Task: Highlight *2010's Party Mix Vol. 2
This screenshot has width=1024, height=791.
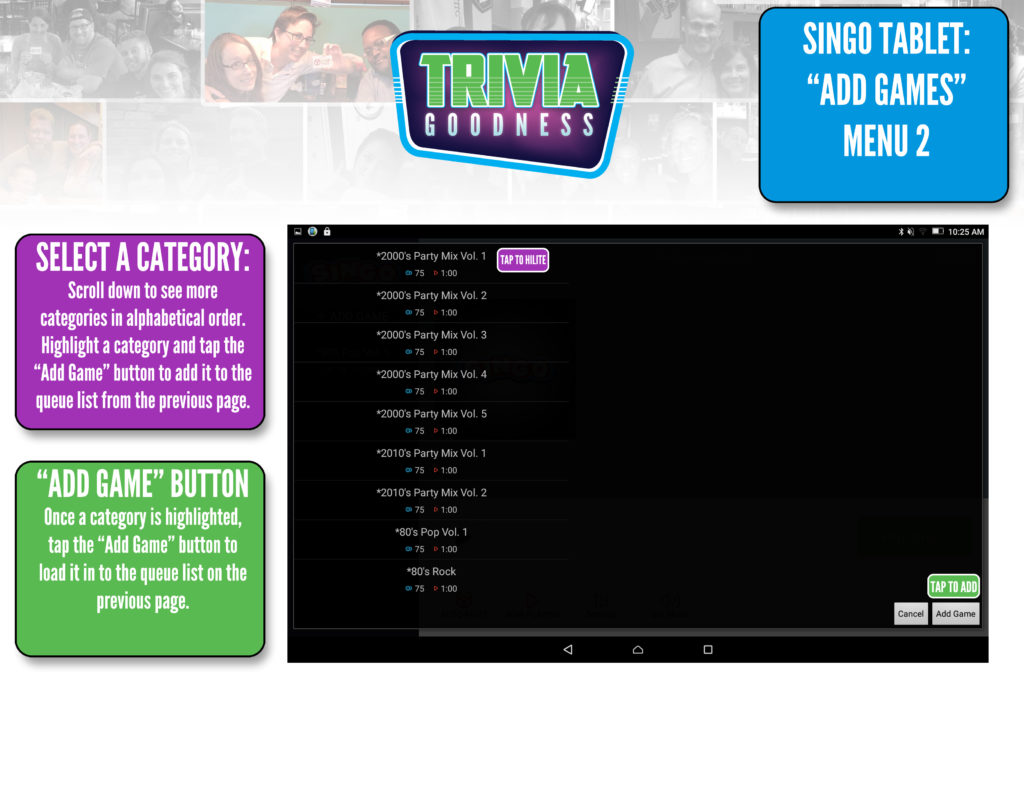Action: [431, 500]
